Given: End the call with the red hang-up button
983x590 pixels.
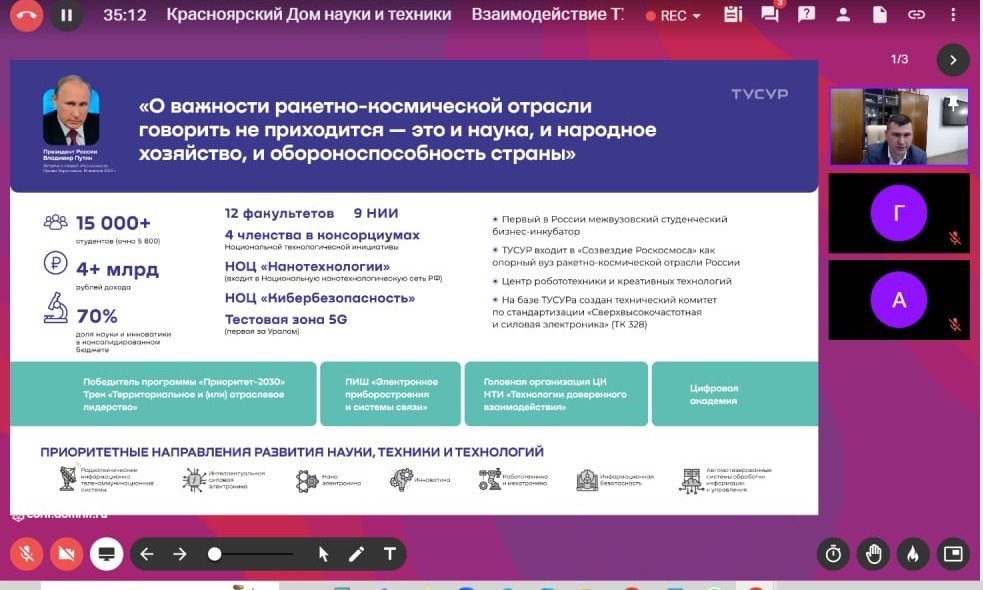Looking at the screenshot, I should click(x=26, y=15).
